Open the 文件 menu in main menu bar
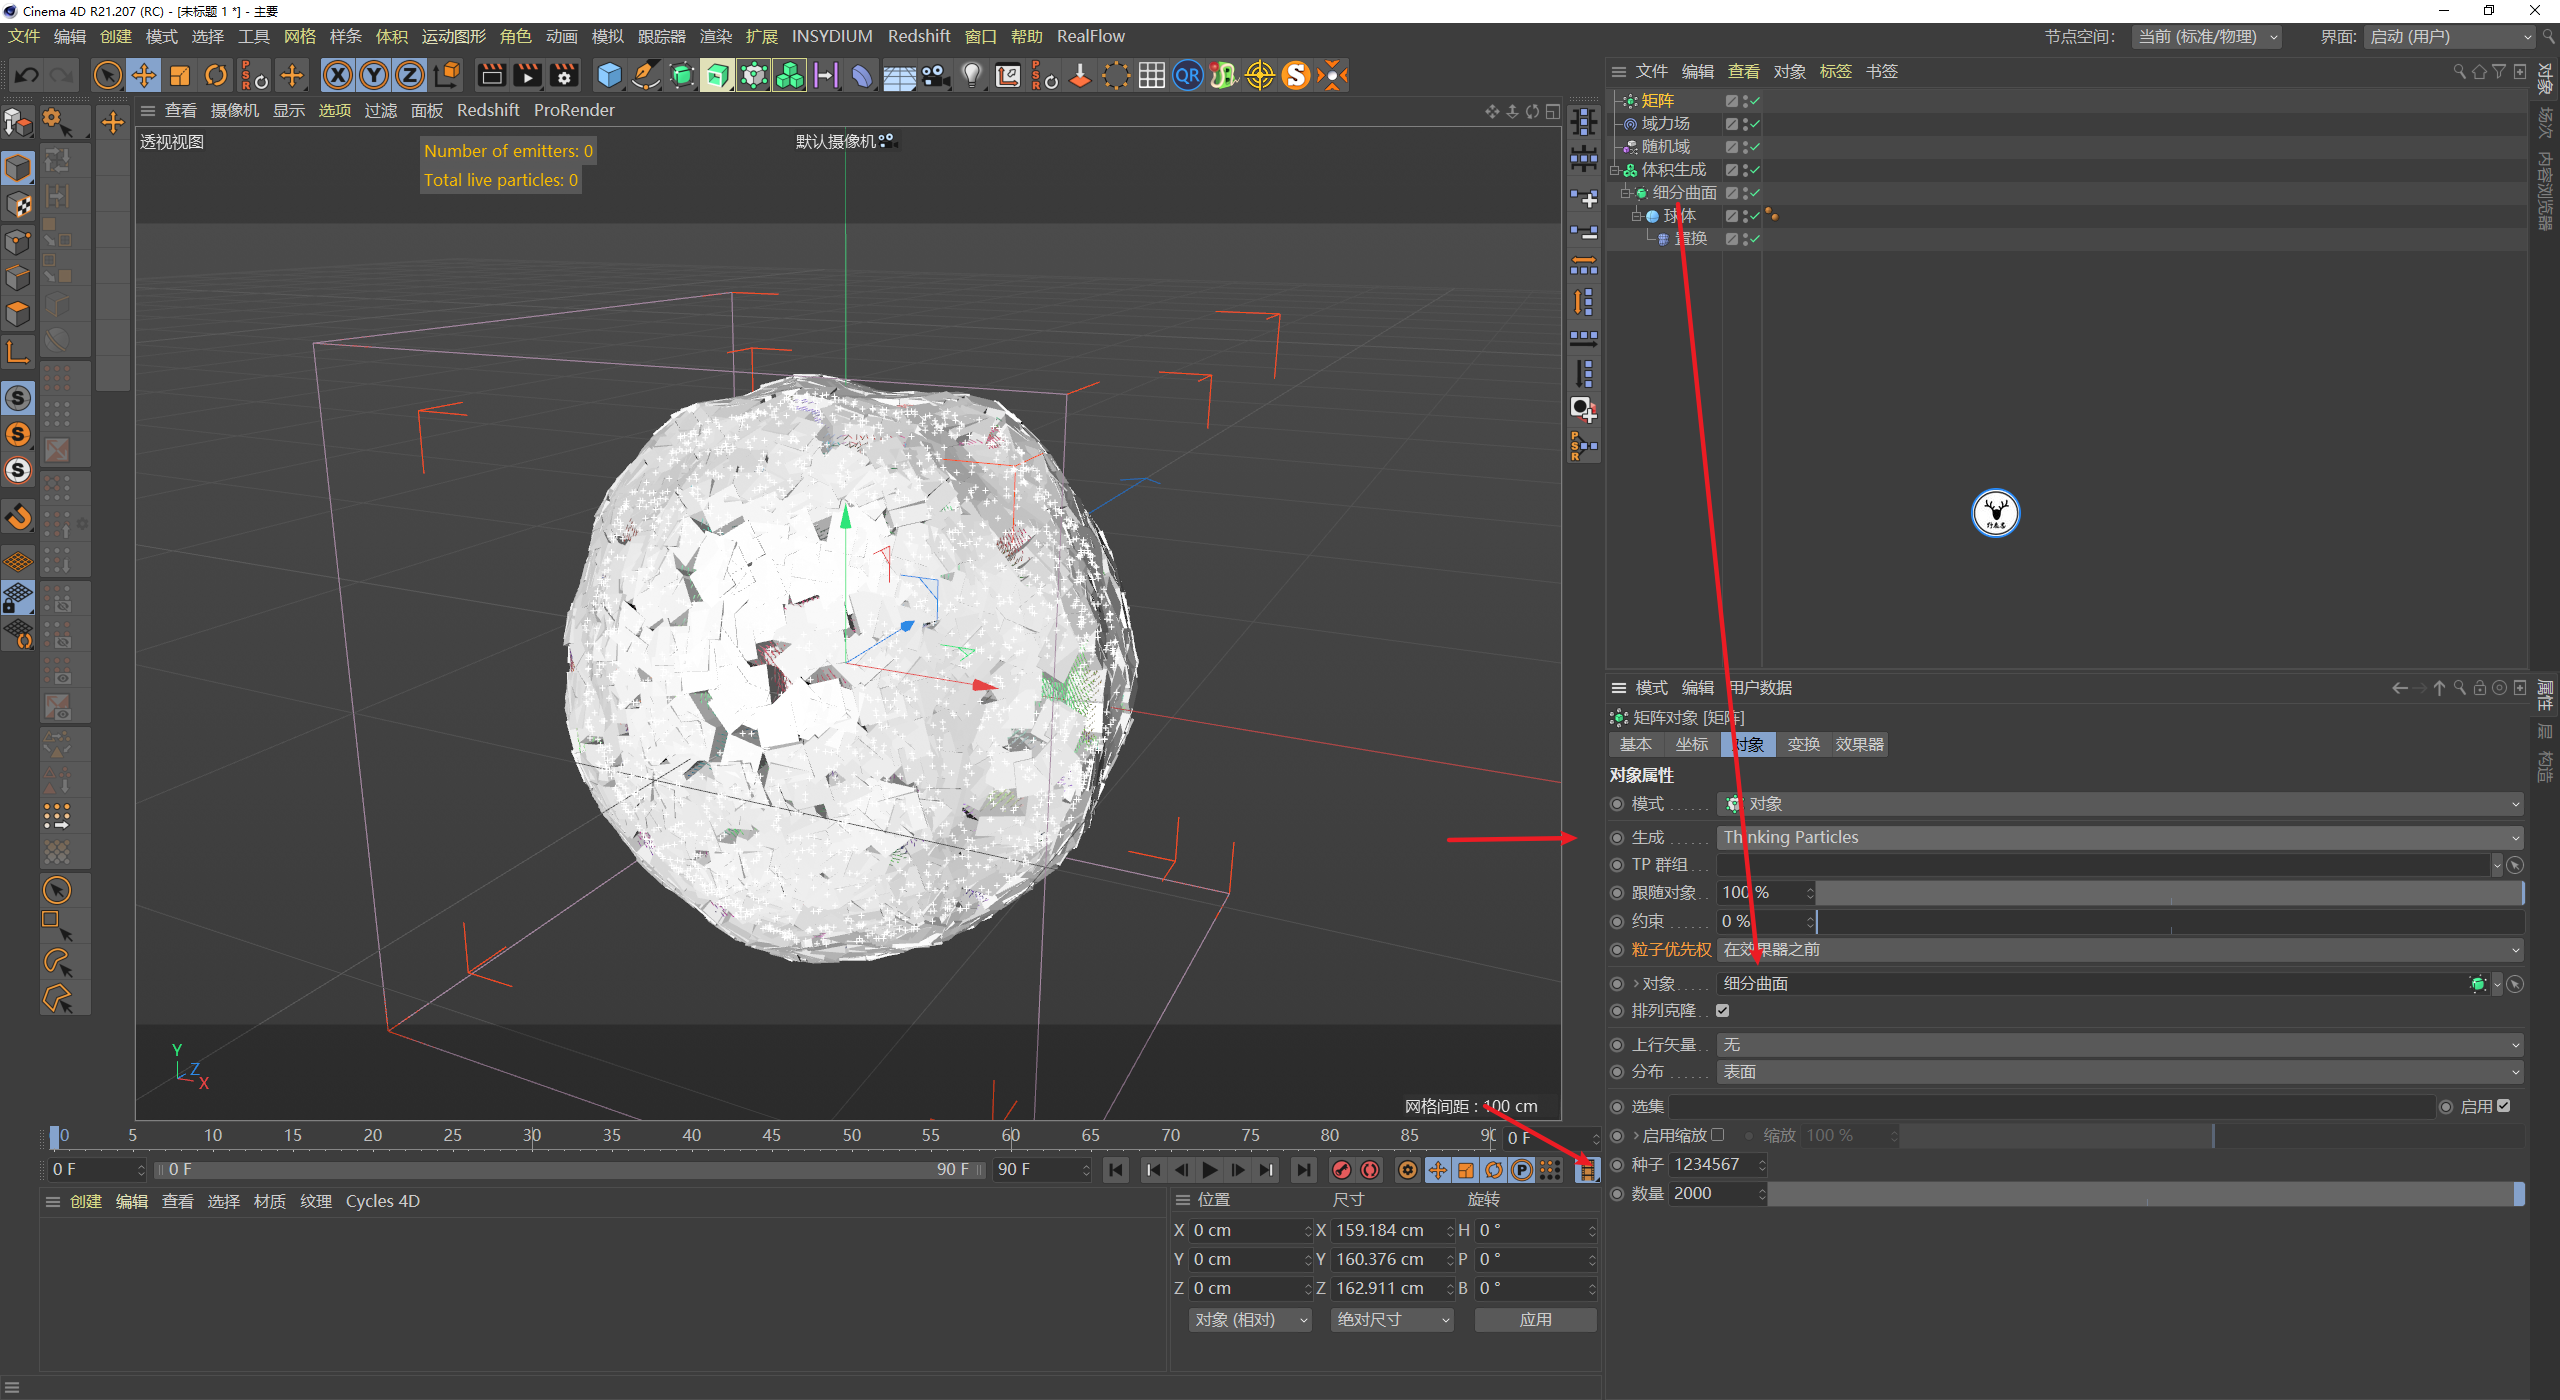Screen dimensions: 2560x1400 pos(24,36)
